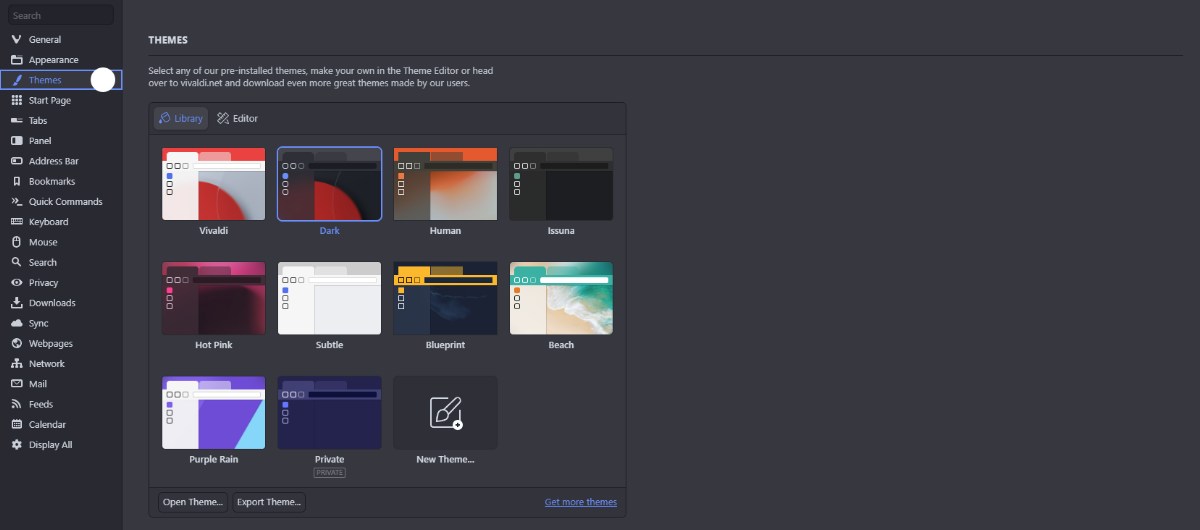Select the Subtle theme thumbnail

click(x=329, y=298)
